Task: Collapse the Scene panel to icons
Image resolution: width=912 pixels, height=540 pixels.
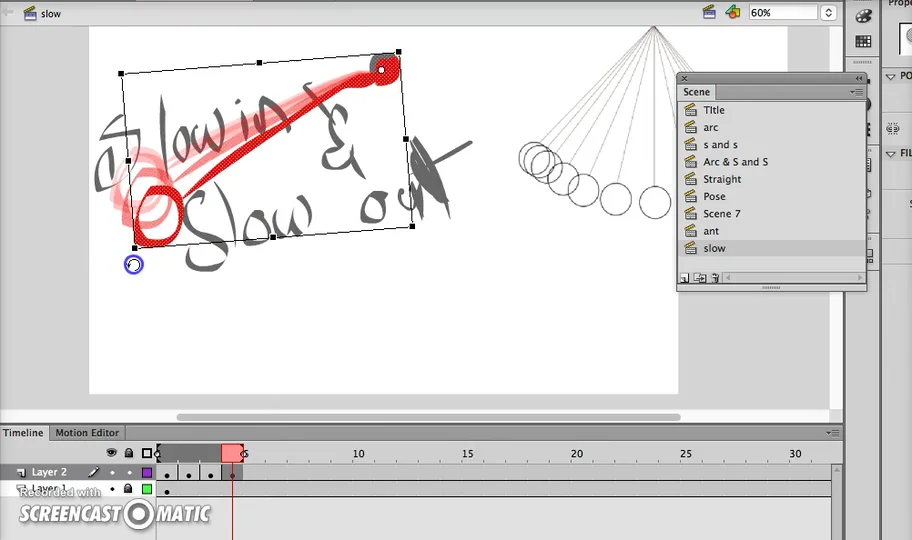Action: coord(858,78)
